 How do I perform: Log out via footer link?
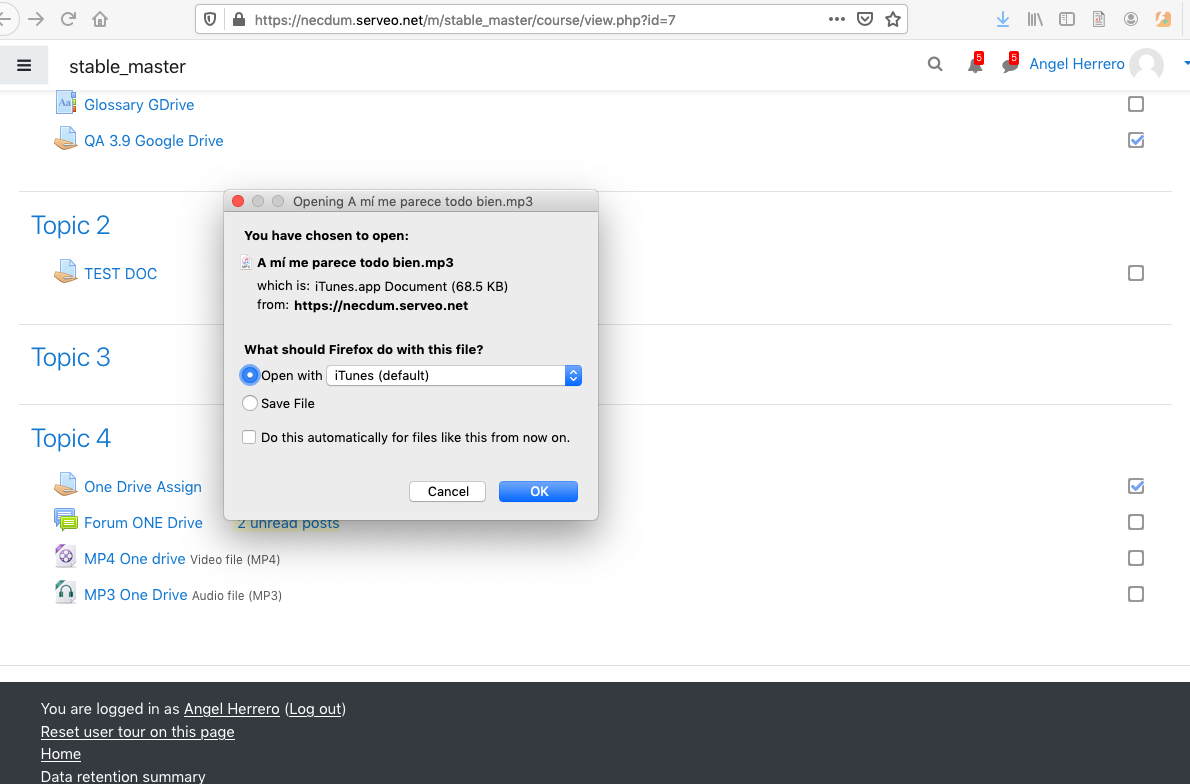pyautogui.click(x=315, y=709)
